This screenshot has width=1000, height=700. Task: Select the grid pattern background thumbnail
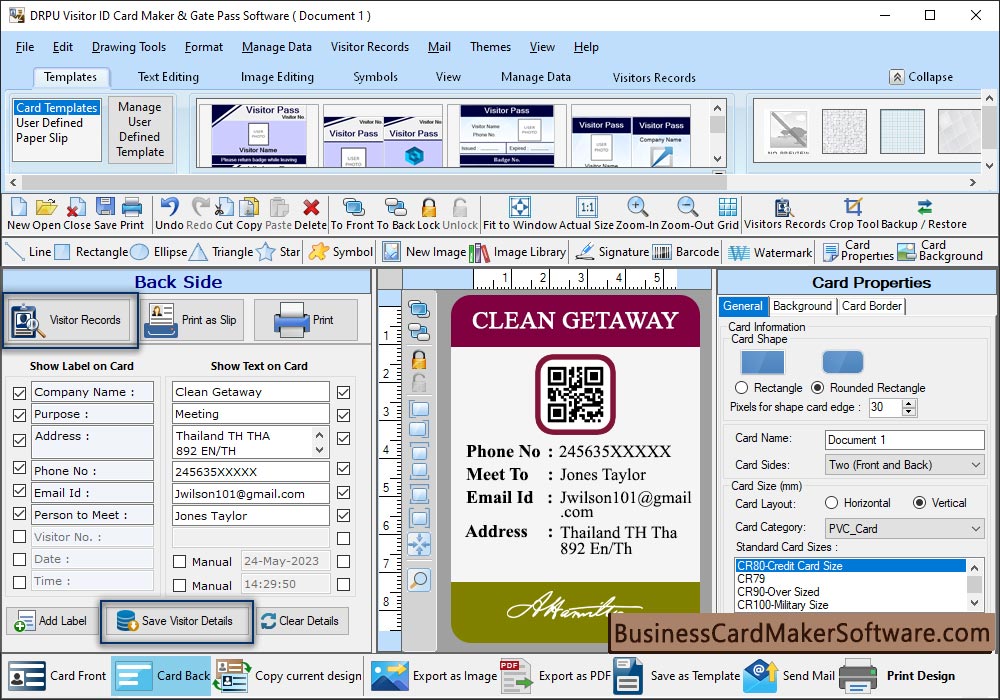[902, 131]
